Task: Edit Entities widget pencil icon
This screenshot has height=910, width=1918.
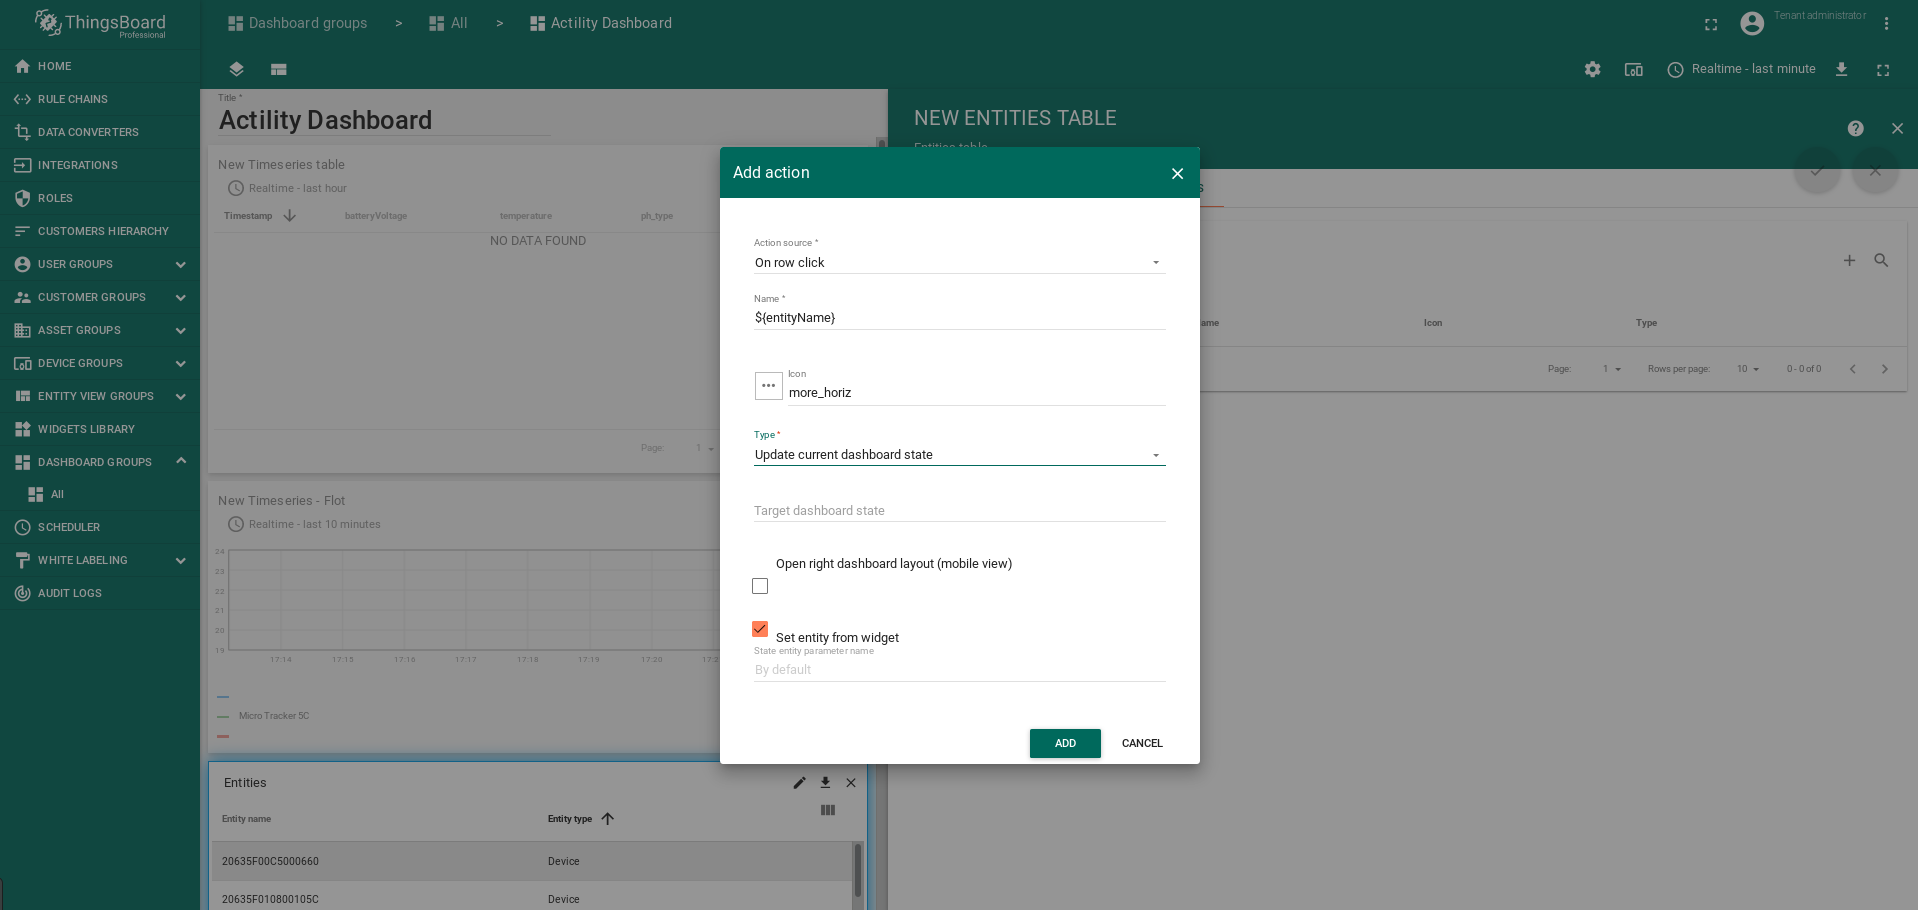Action: pyautogui.click(x=799, y=783)
